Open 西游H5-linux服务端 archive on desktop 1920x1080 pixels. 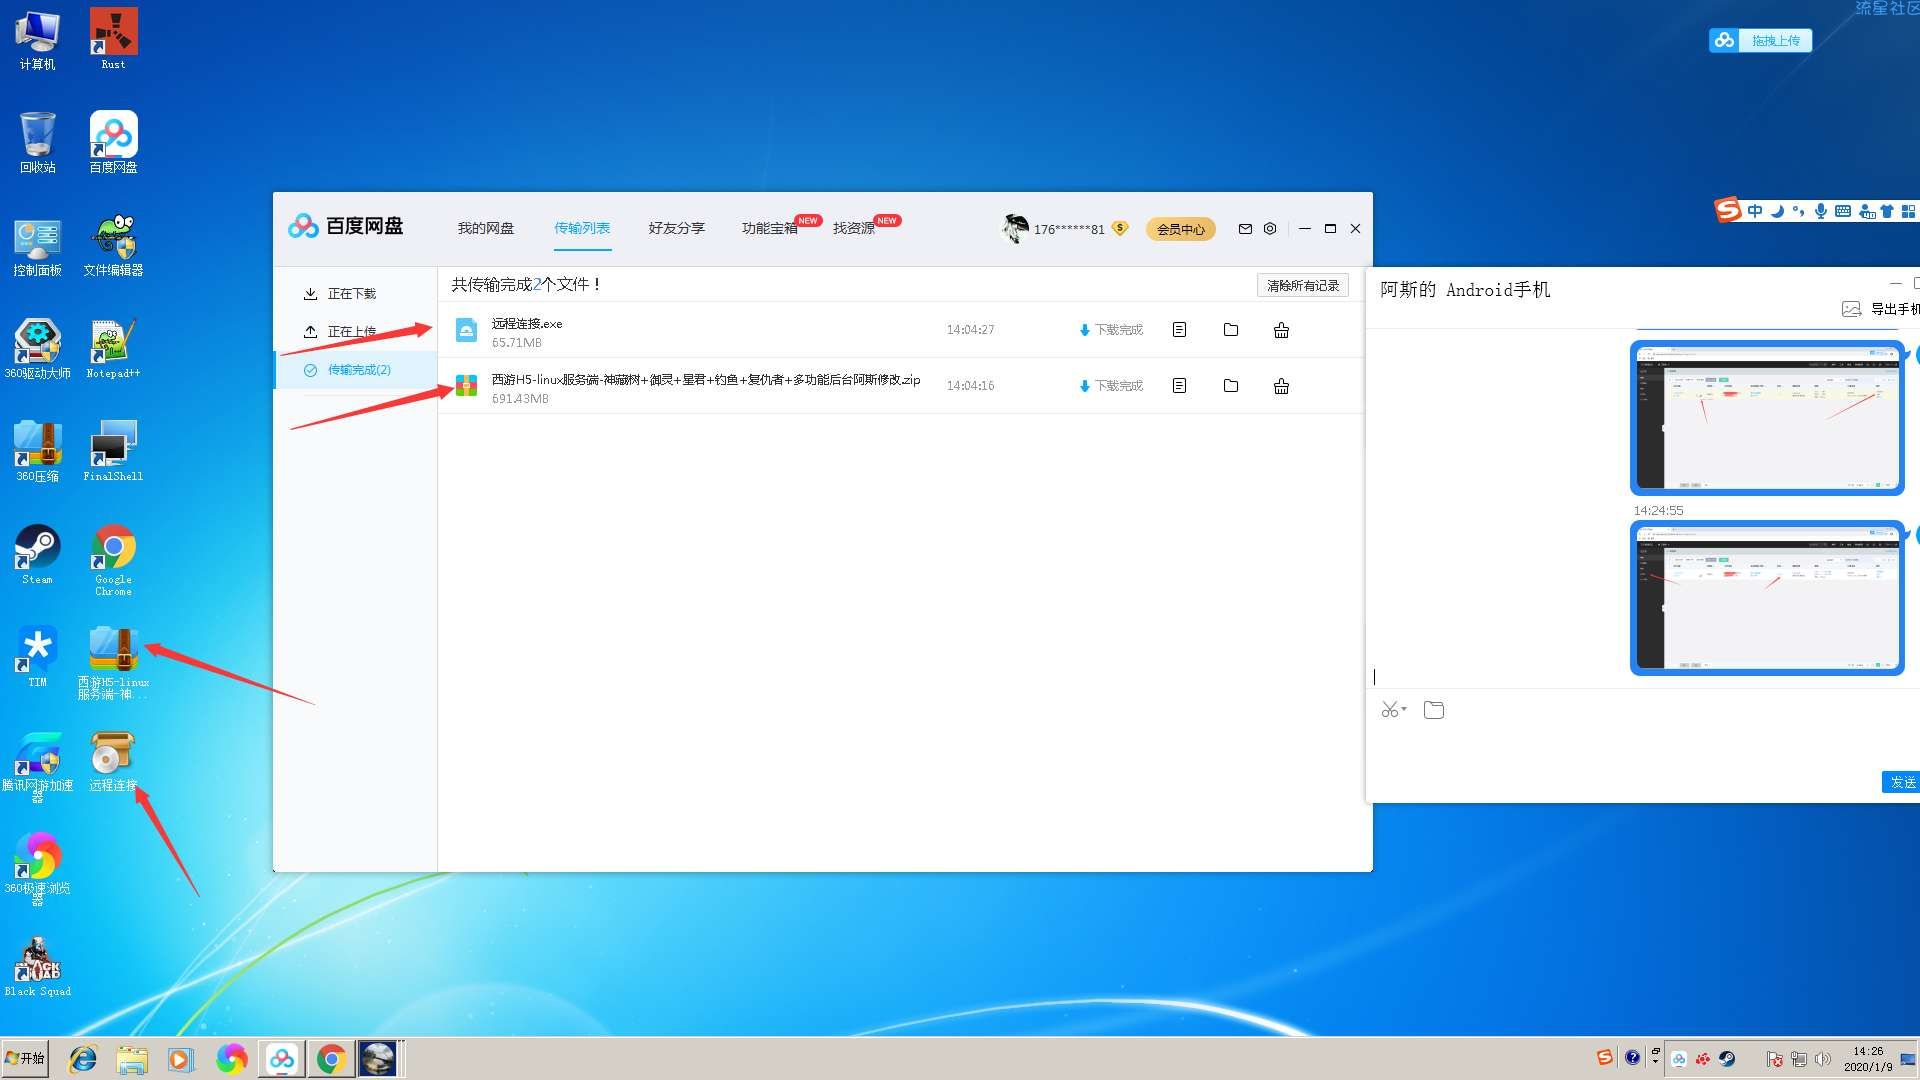113,663
